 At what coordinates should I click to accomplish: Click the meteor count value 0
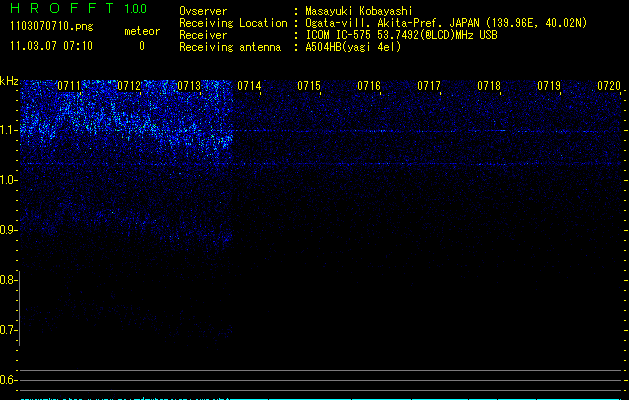click(x=142, y=46)
